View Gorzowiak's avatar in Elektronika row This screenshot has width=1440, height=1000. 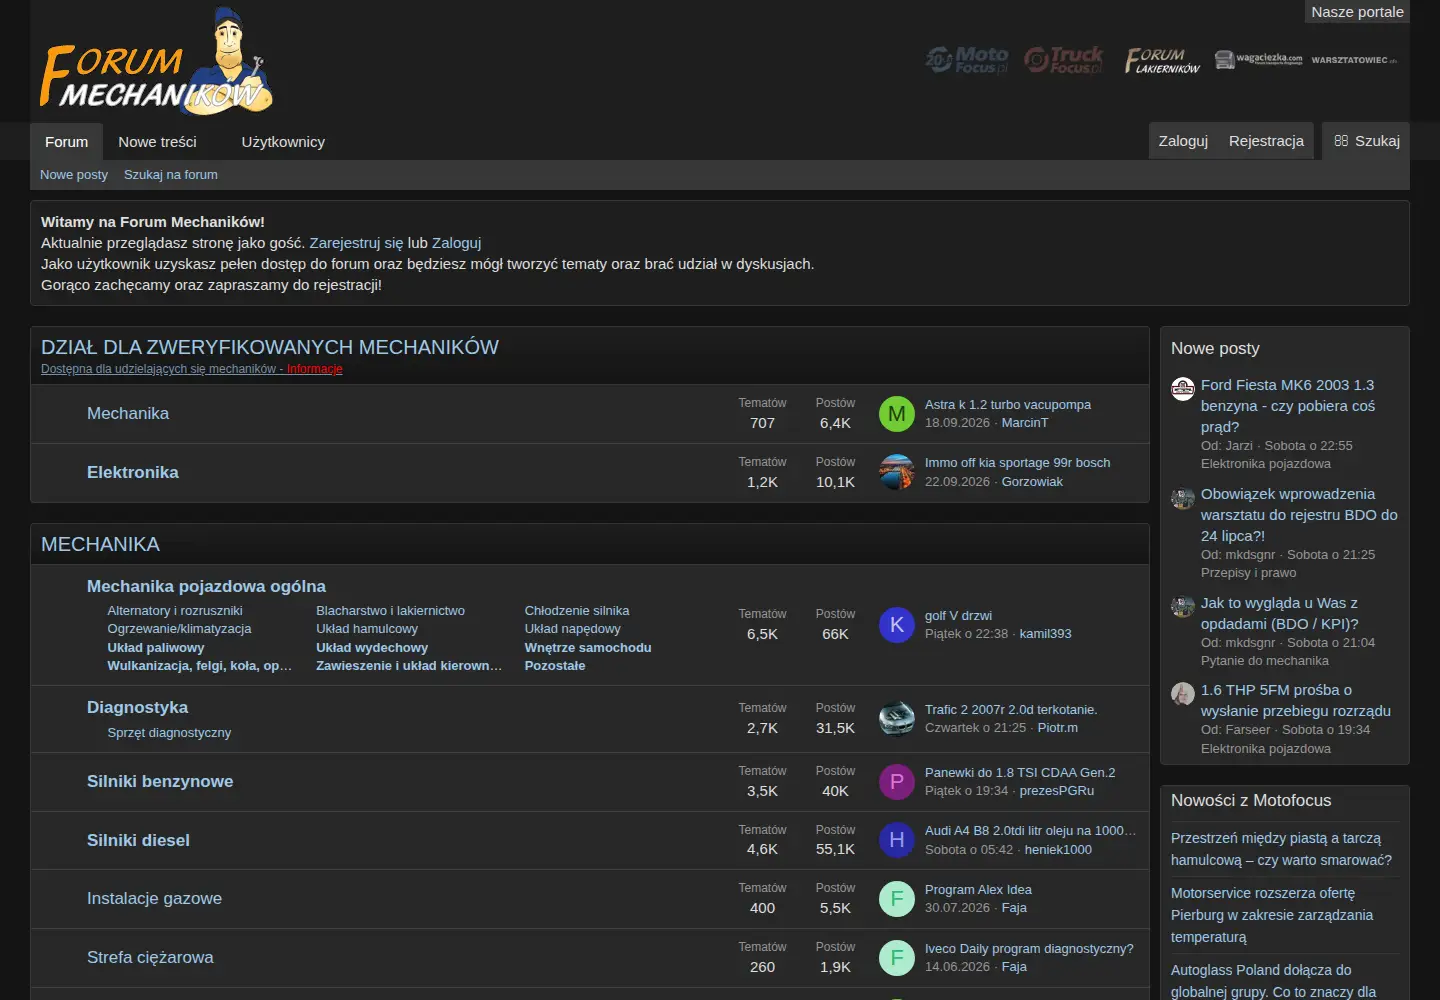click(897, 472)
